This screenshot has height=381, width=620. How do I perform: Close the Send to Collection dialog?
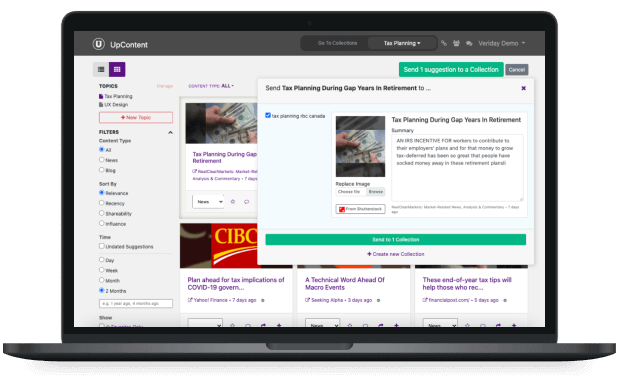(524, 88)
